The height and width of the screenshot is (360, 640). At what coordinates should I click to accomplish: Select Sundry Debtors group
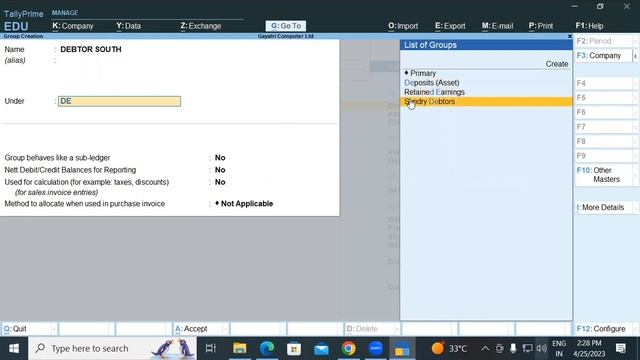[x=486, y=101]
